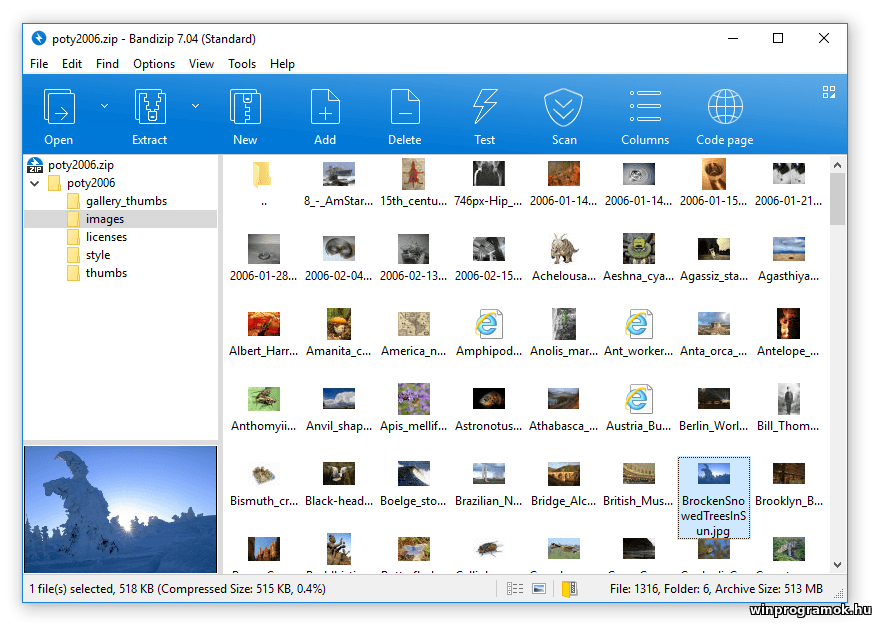Open the Options menu
The width and height of the screenshot is (882, 628).
click(x=154, y=64)
